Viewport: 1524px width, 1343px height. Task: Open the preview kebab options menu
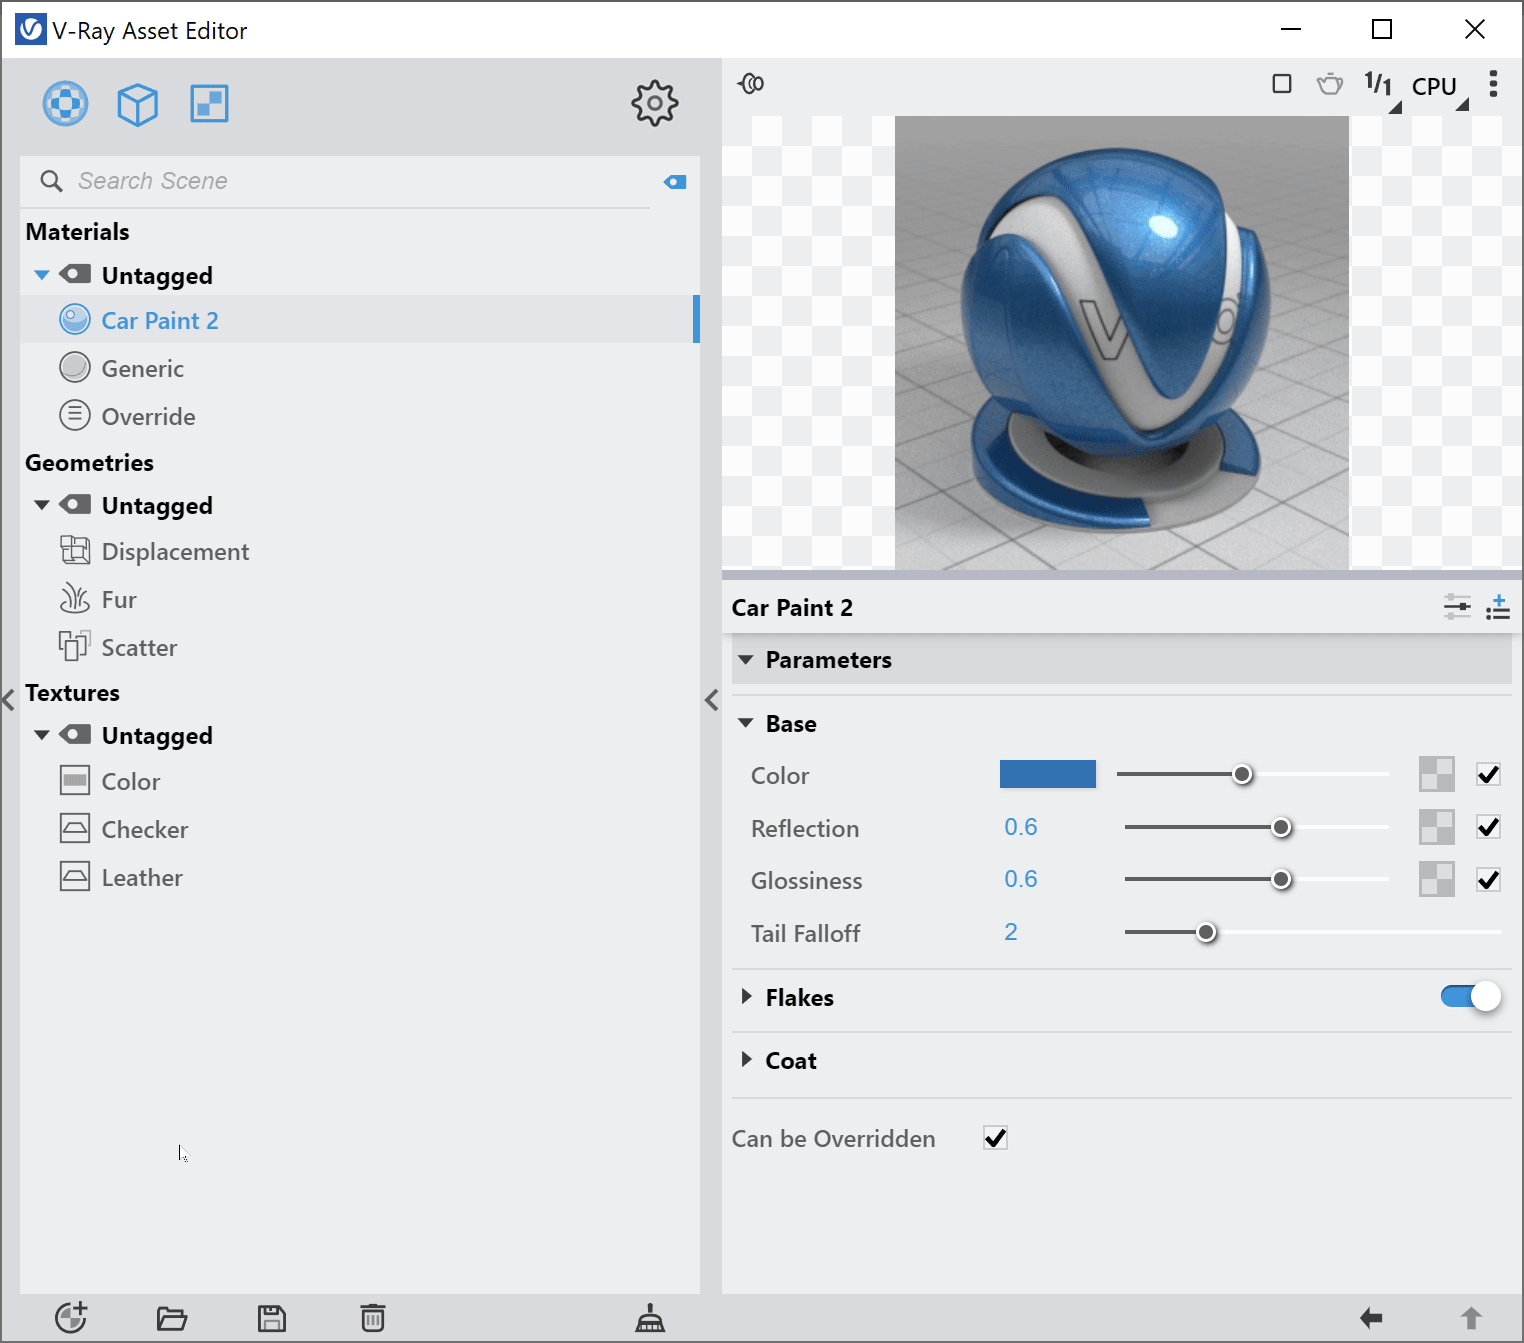tap(1493, 84)
